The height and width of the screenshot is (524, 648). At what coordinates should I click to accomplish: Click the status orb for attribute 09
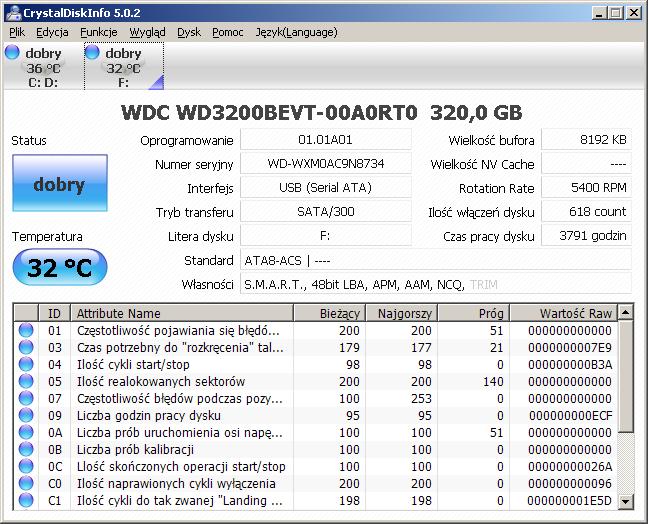tap(26, 415)
